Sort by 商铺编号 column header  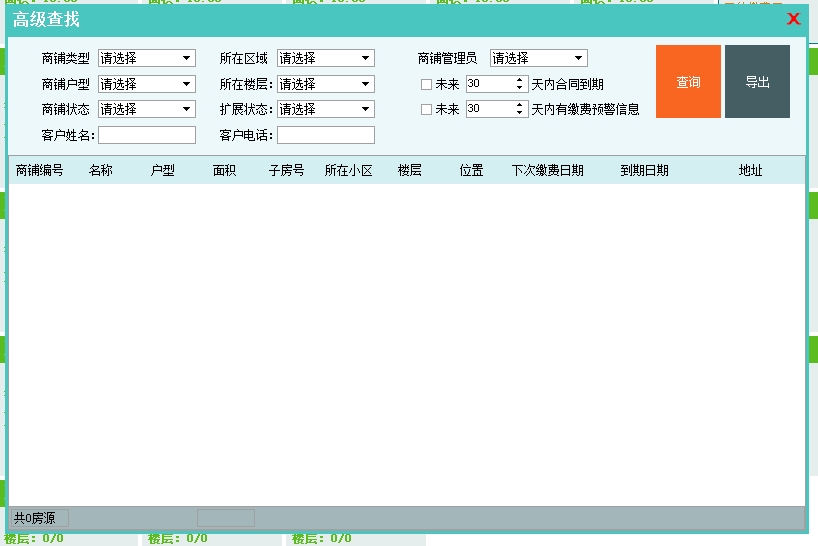pos(40,171)
